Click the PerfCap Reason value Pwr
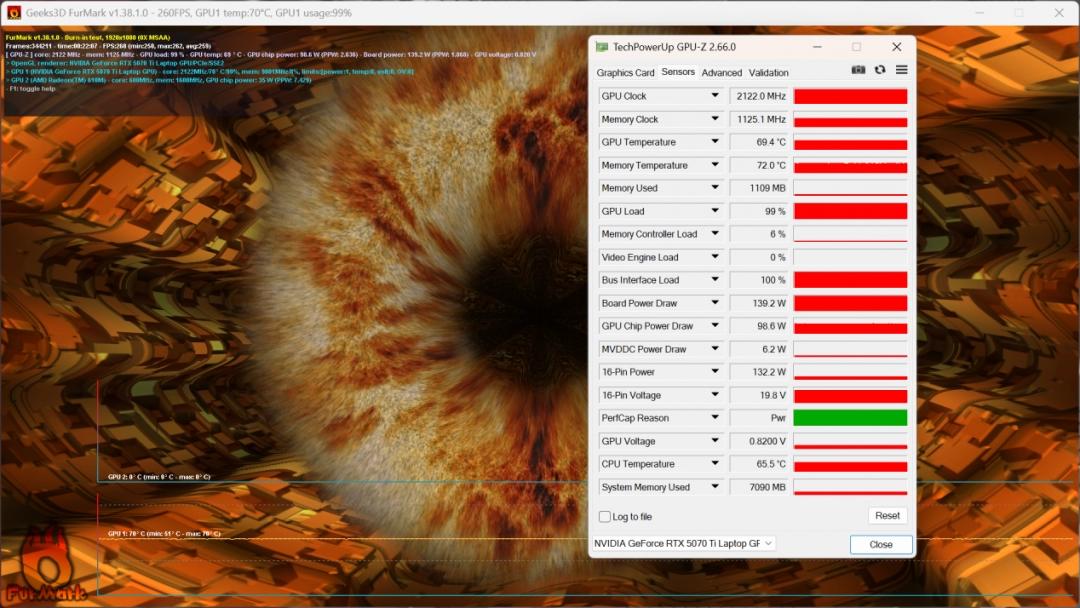 778,418
